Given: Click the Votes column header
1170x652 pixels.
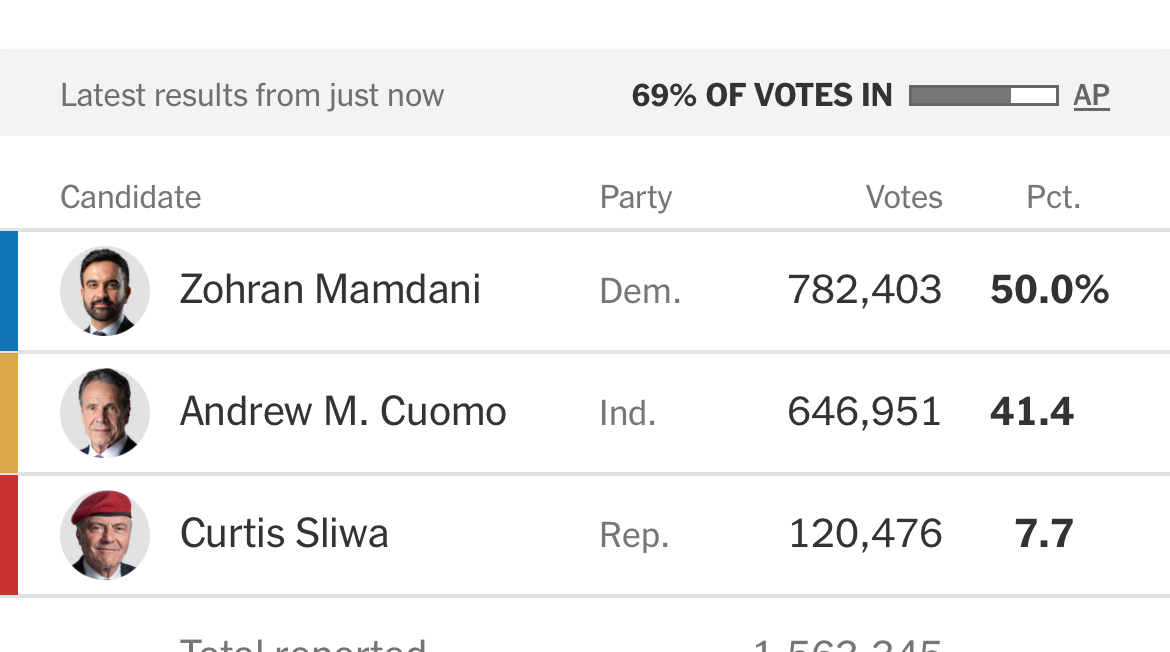Looking at the screenshot, I should tap(904, 197).
